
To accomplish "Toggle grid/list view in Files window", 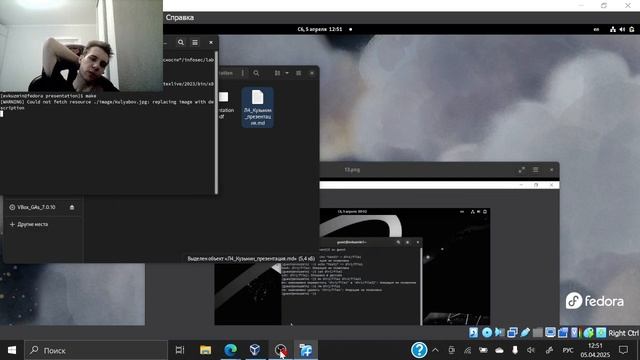I will (278, 73).
